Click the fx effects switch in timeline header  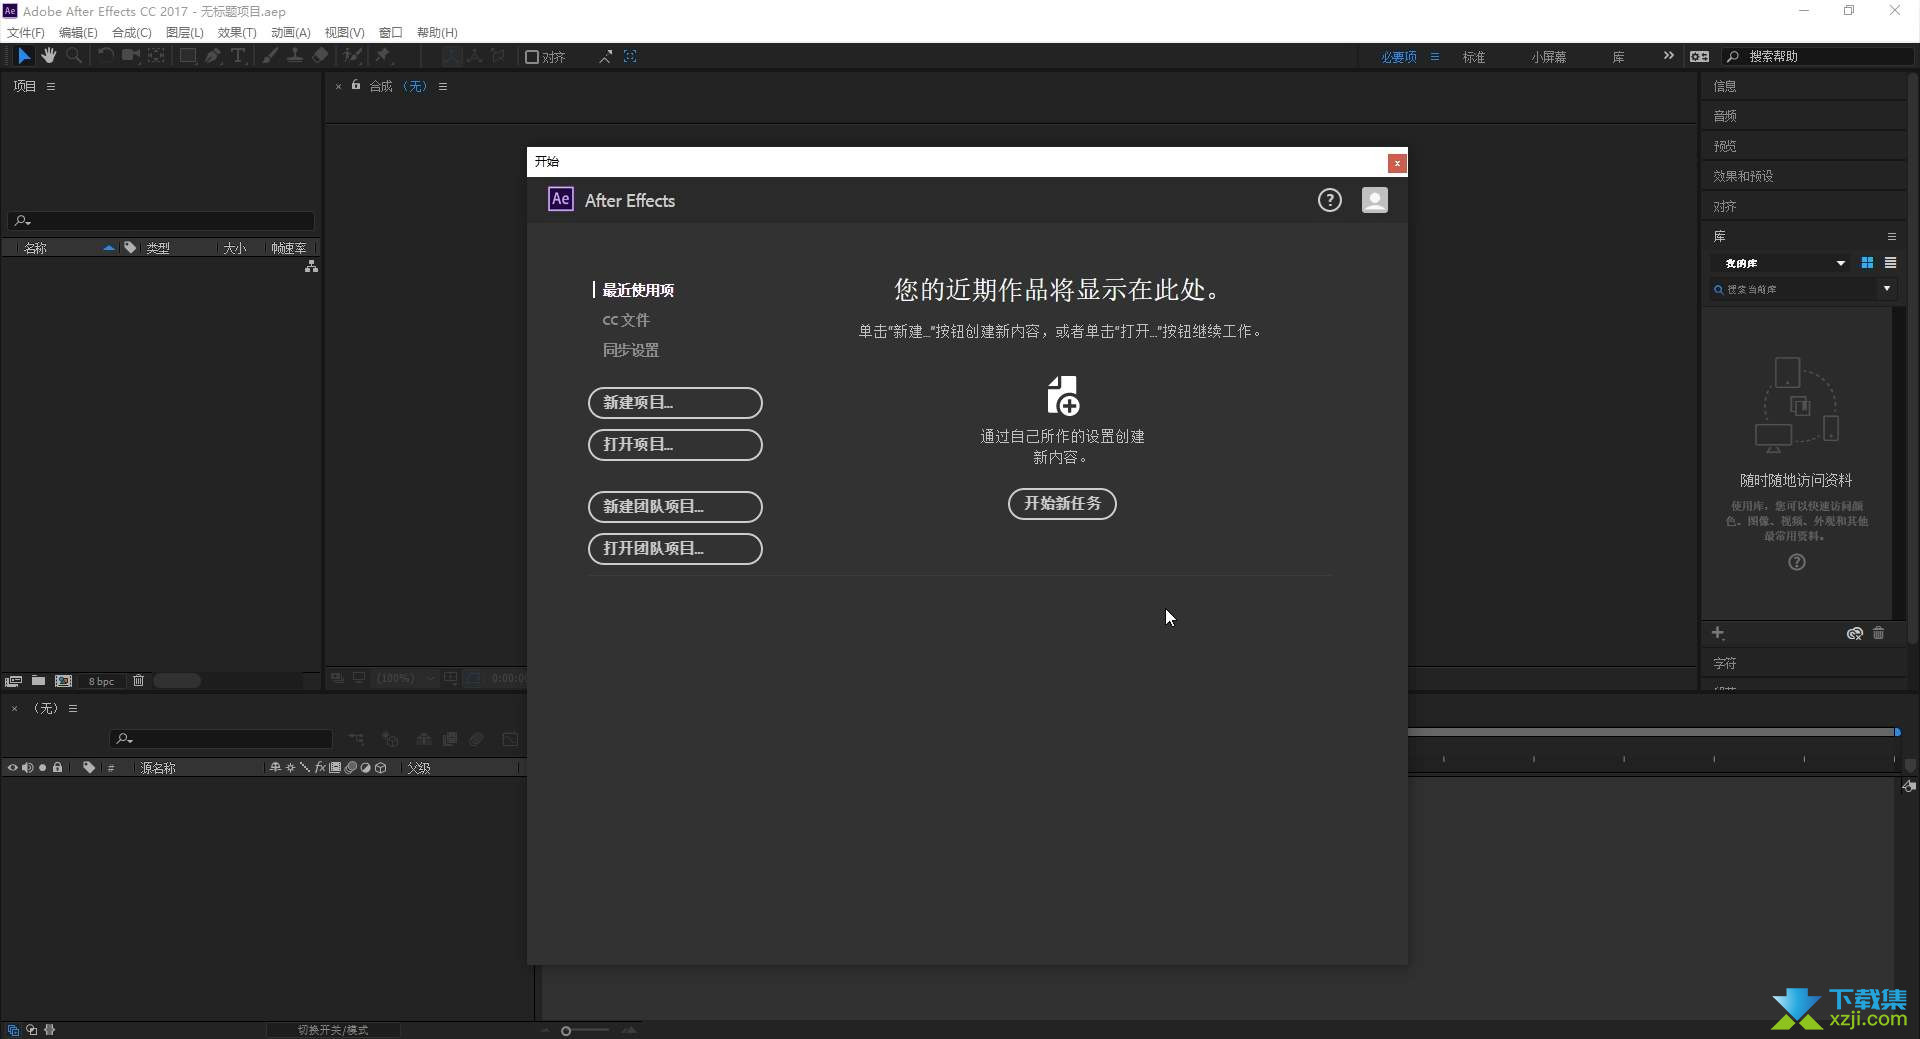pyautogui.click(x=320, y=768)
